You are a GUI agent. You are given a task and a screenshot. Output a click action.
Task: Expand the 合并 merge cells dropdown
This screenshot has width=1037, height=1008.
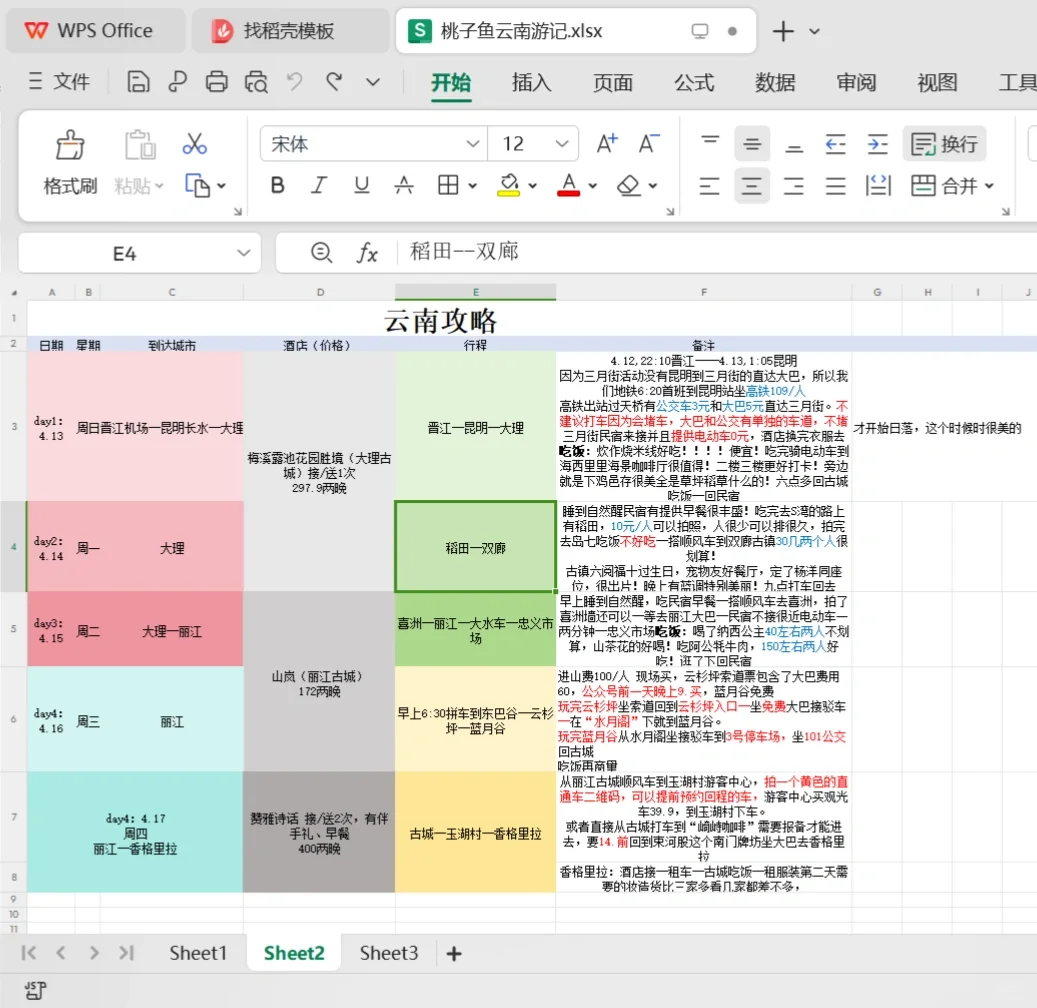[988, 185]
